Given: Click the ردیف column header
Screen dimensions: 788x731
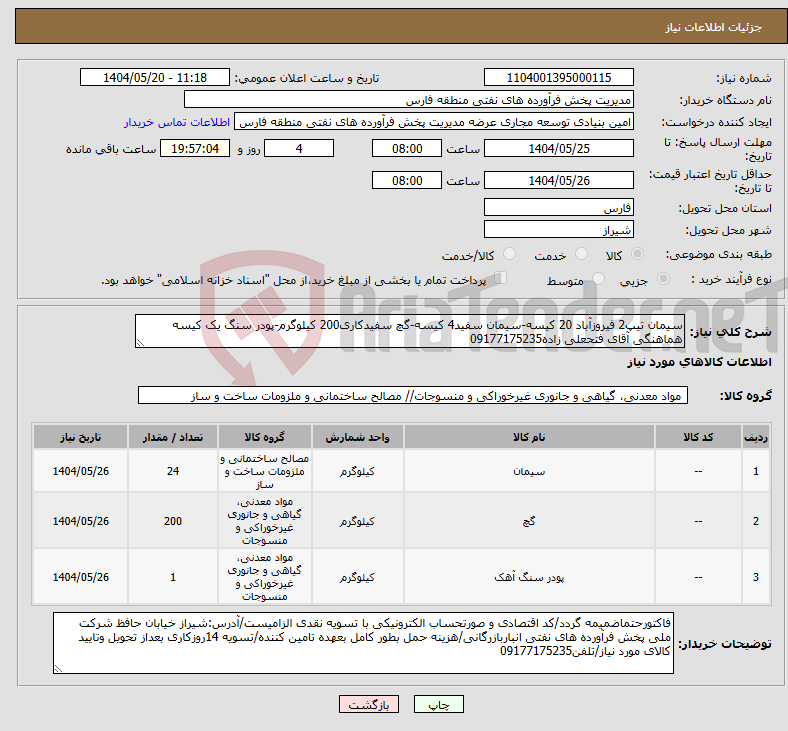Looking at the screenshot, I should tap(755, 437).
